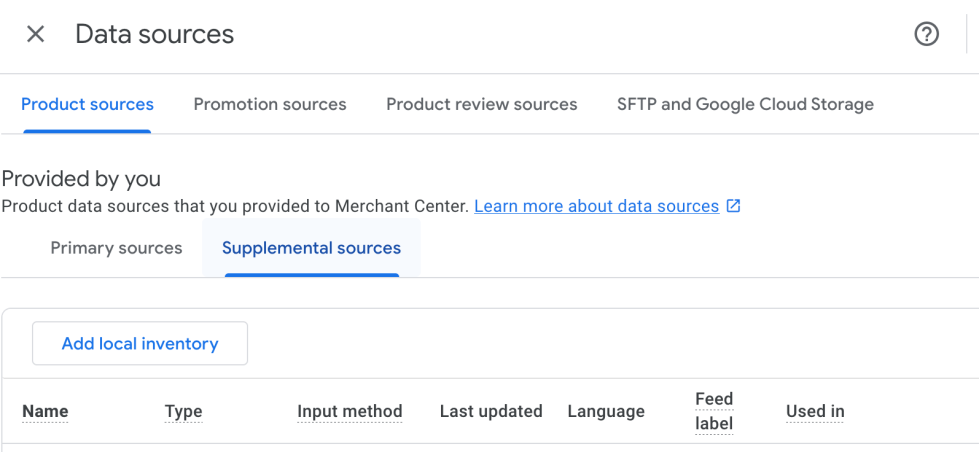This screenshot has height=452, width=979.
Task: Click the Provided by you section heading
Action: coord(81,179)
